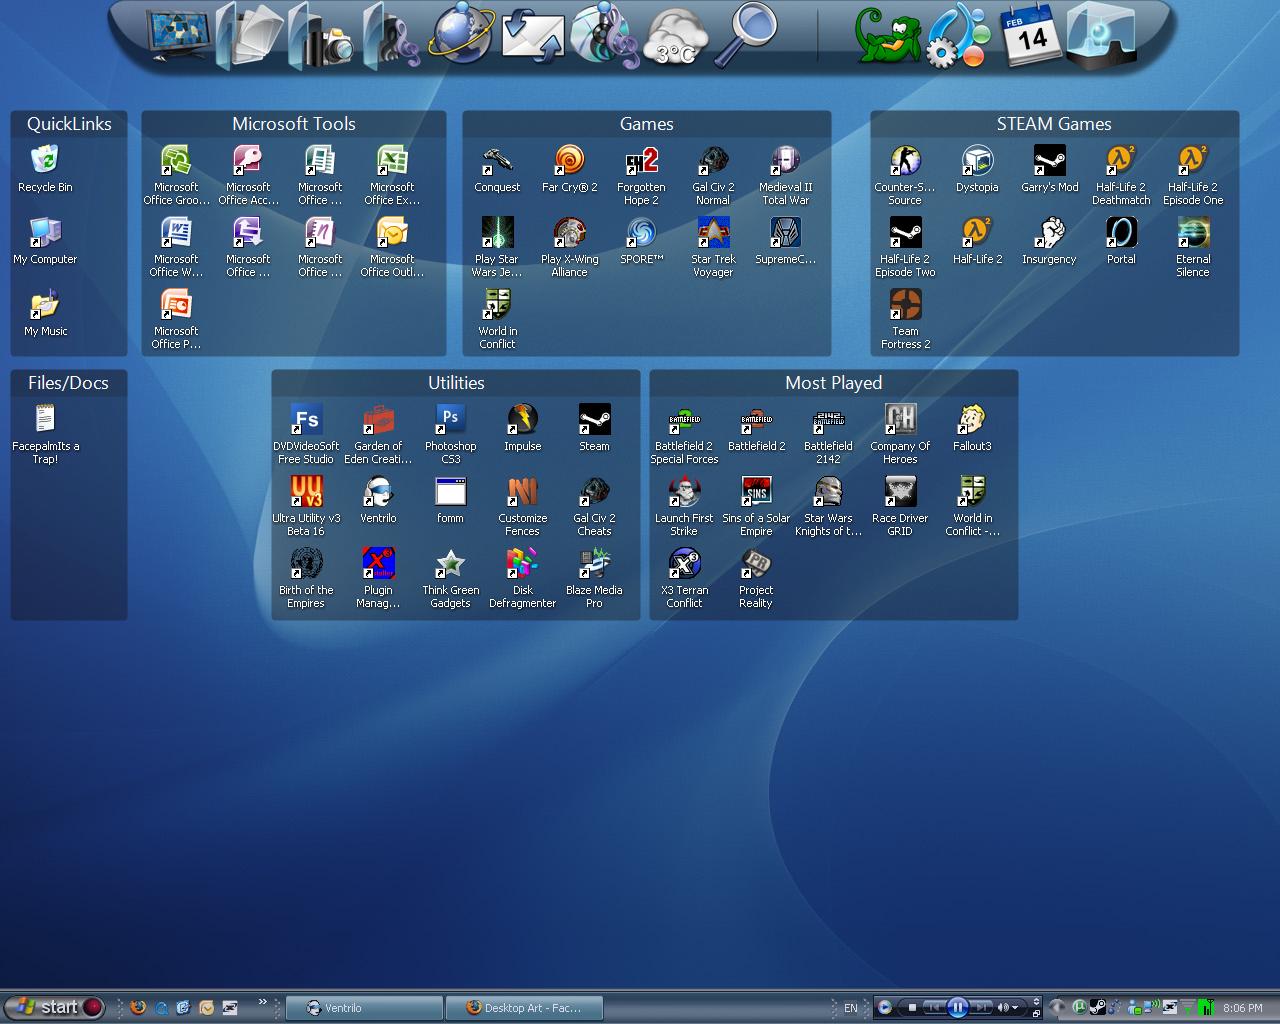
Task: Open the Feb 14 calendar dock icon
Action: click(x=1029, y=38)
